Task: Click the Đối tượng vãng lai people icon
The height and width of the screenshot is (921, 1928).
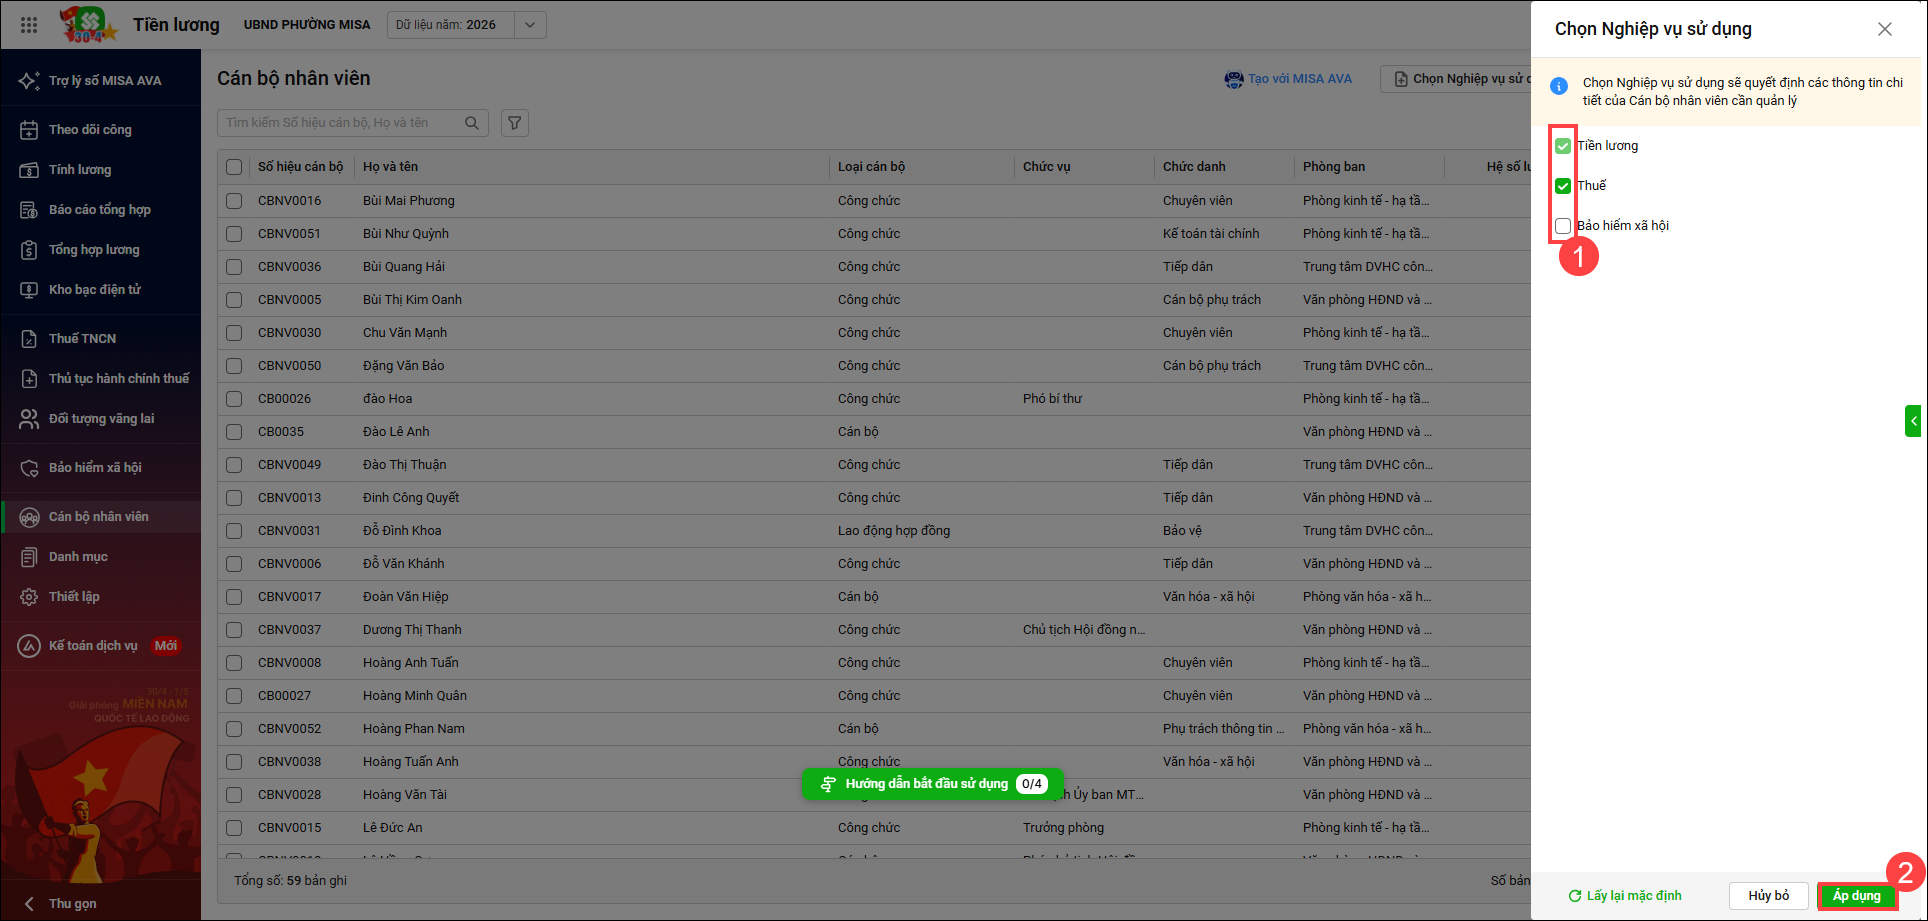Action: [x=29, y=419]
